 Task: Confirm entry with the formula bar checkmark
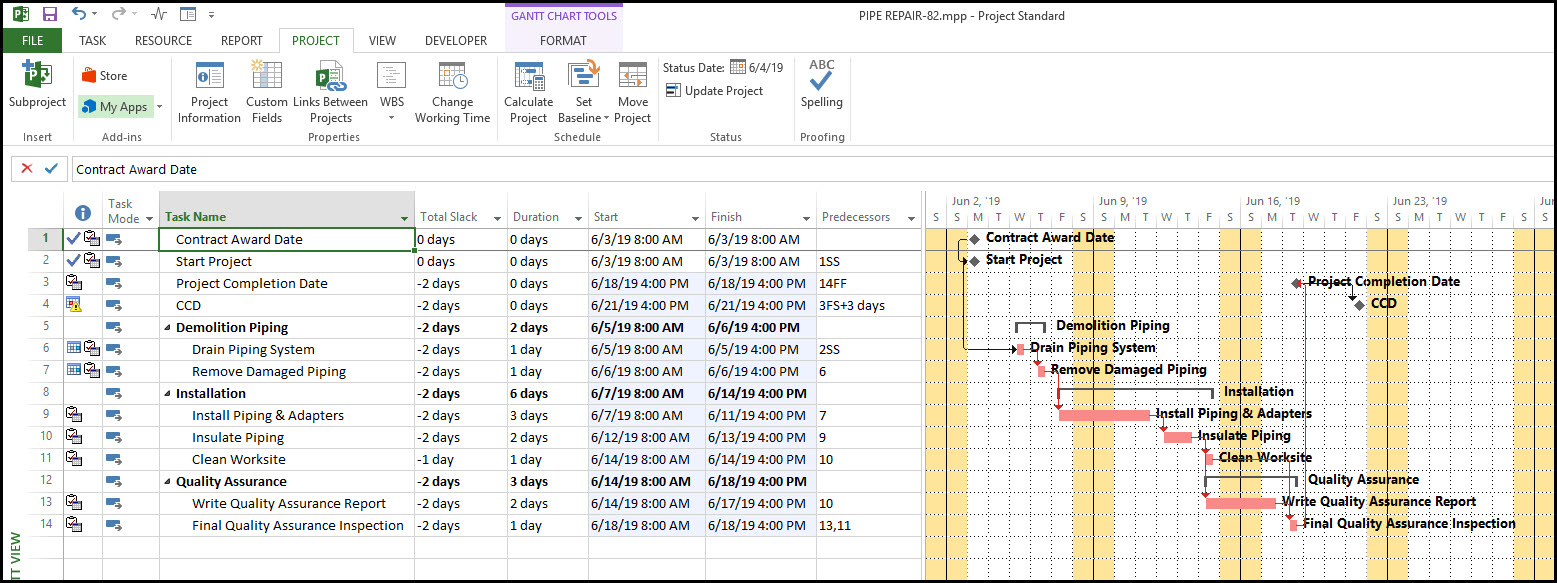tap(51, 169)
